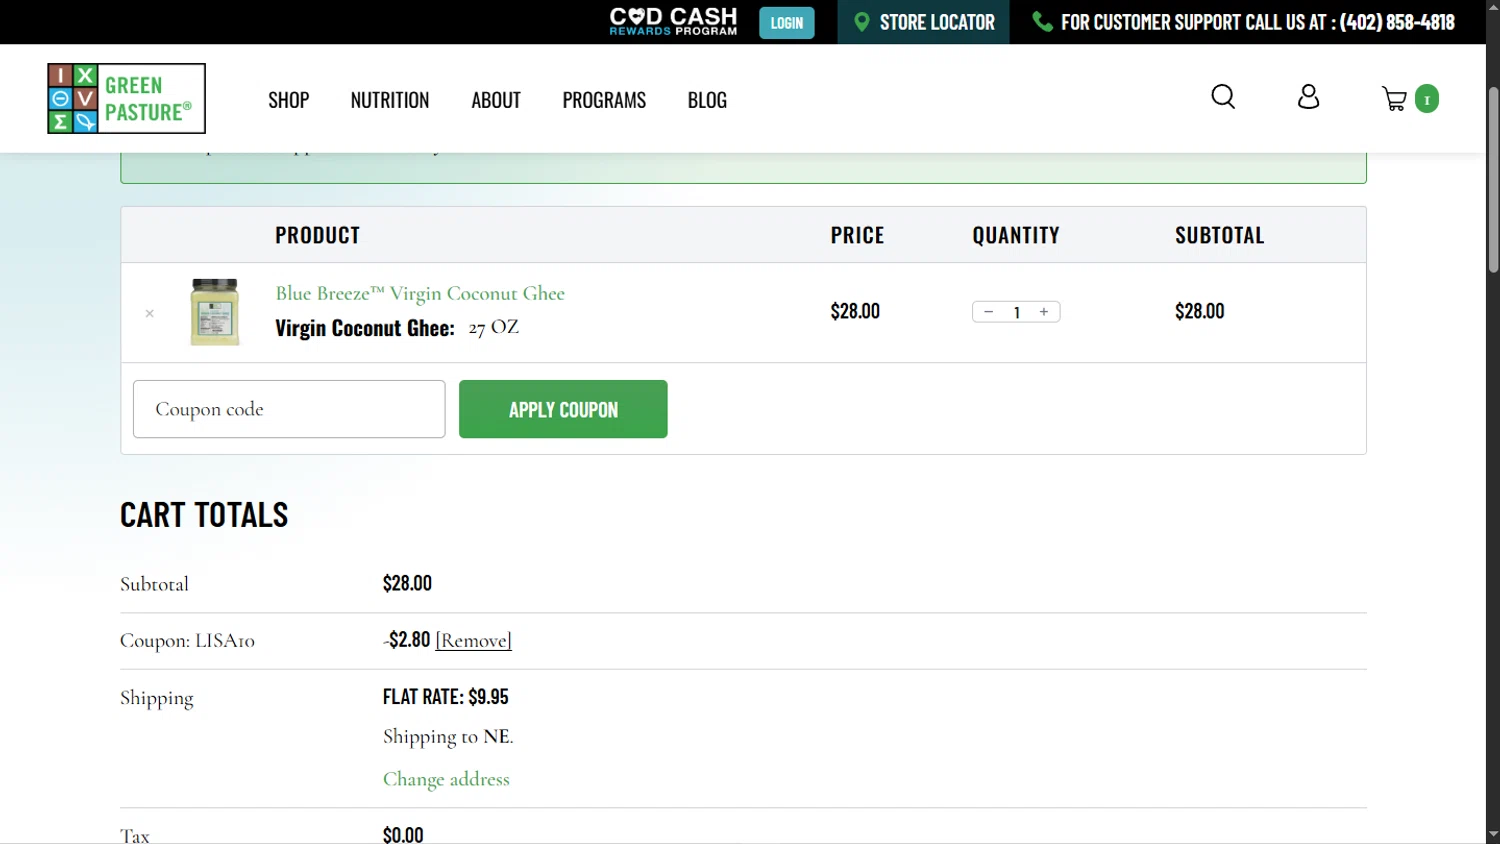Click the 27 OZ size text
This screenshot has width=1500, height=844.
coord(494,328)
